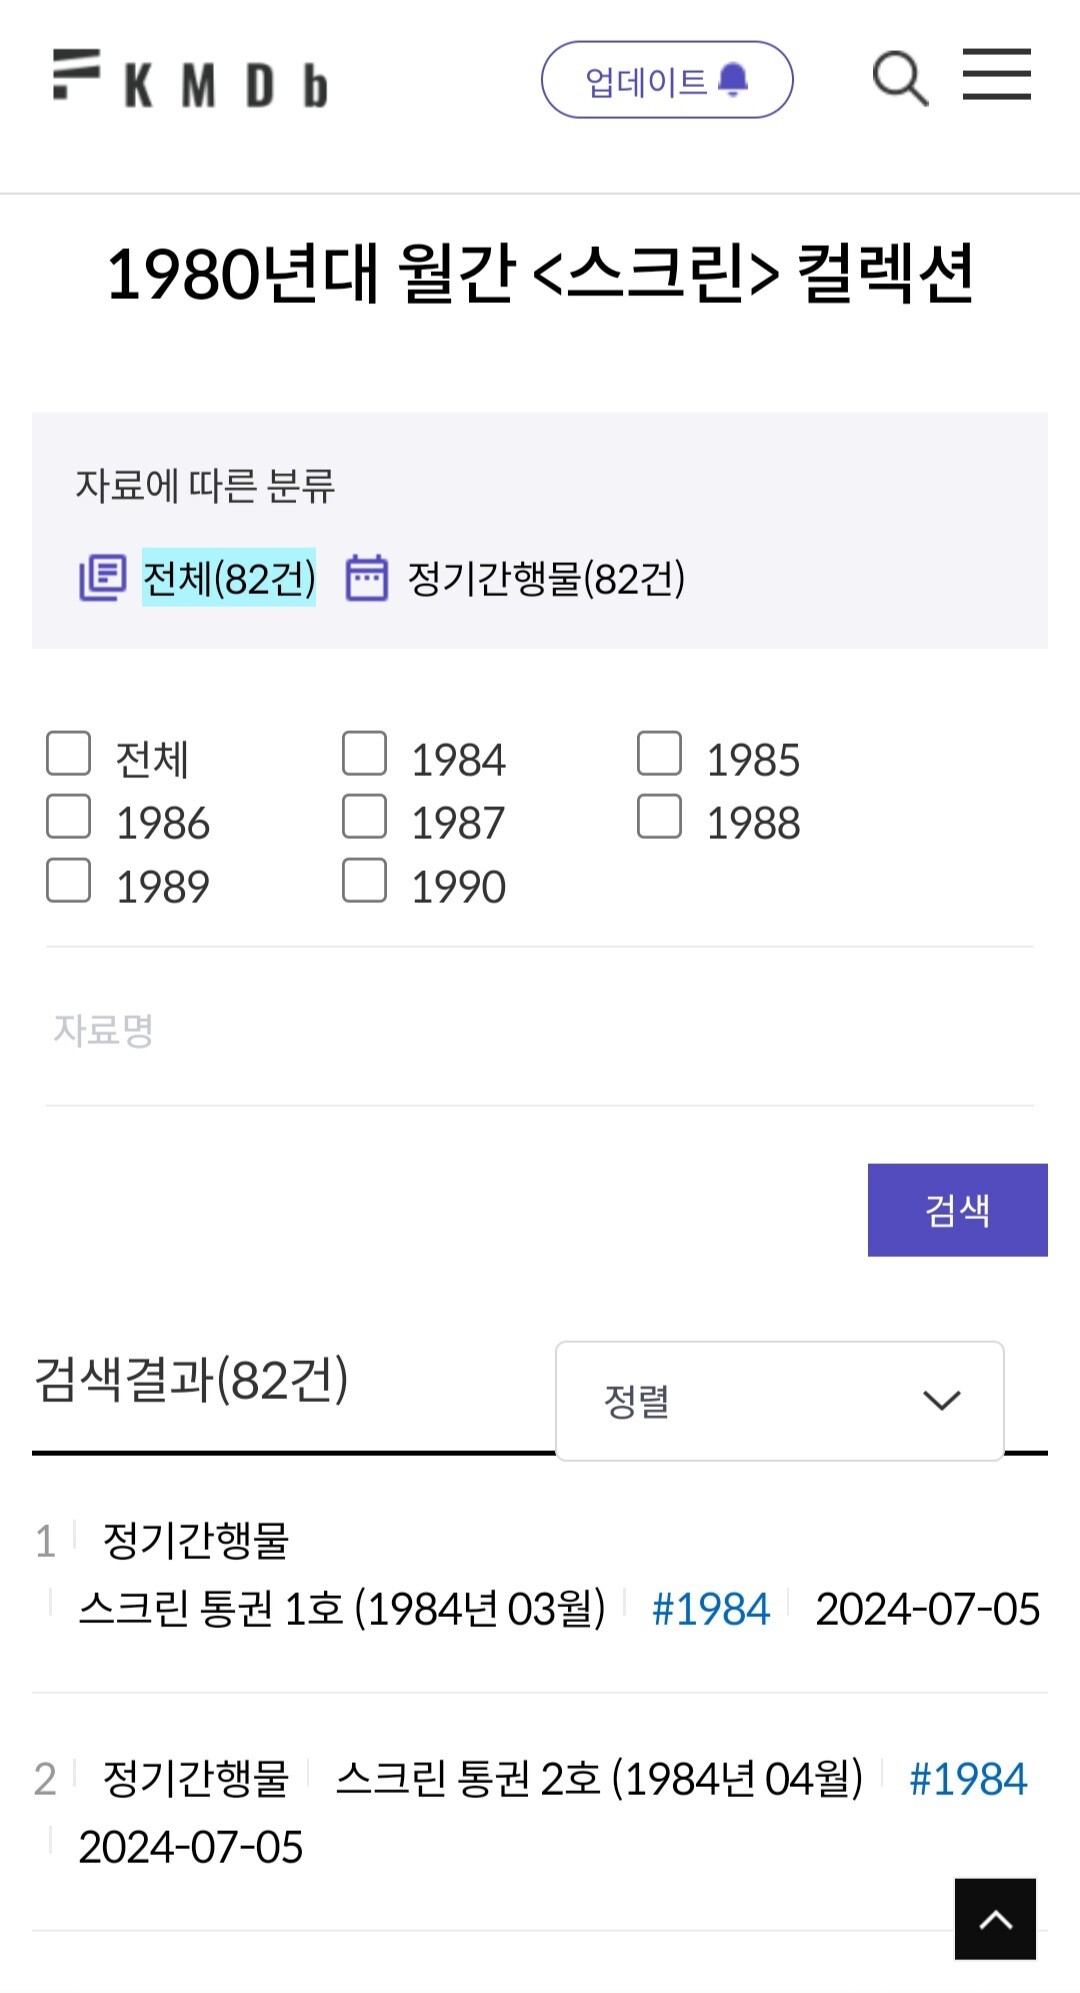
Task: Click the #1984 tag in result 1
Action: click(x=711, y=1609)
